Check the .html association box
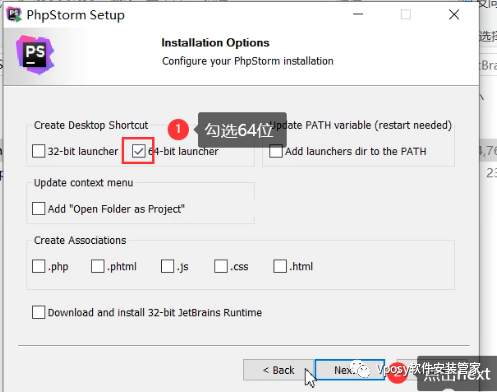This screenshot has height=392, width=497. point(280,266)
